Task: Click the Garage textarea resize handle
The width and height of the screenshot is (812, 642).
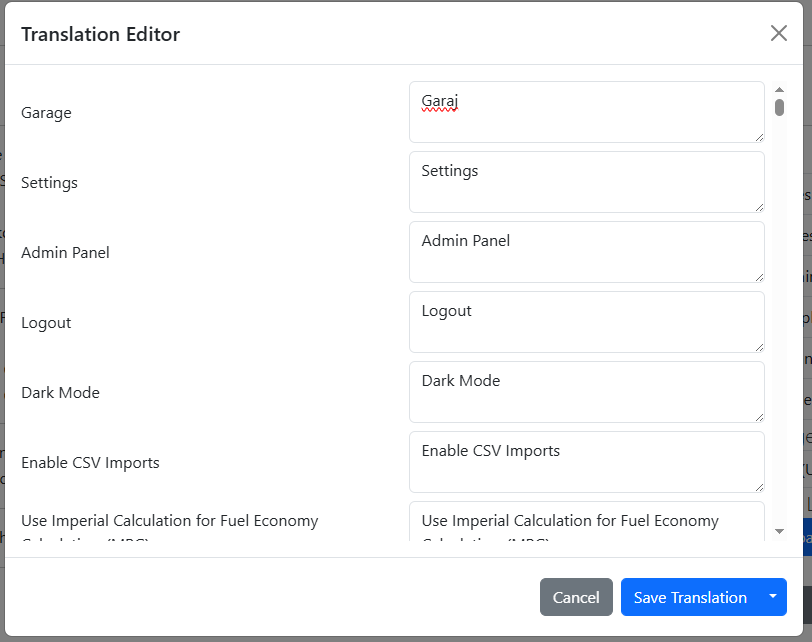Action: click(x=759, y=137)
